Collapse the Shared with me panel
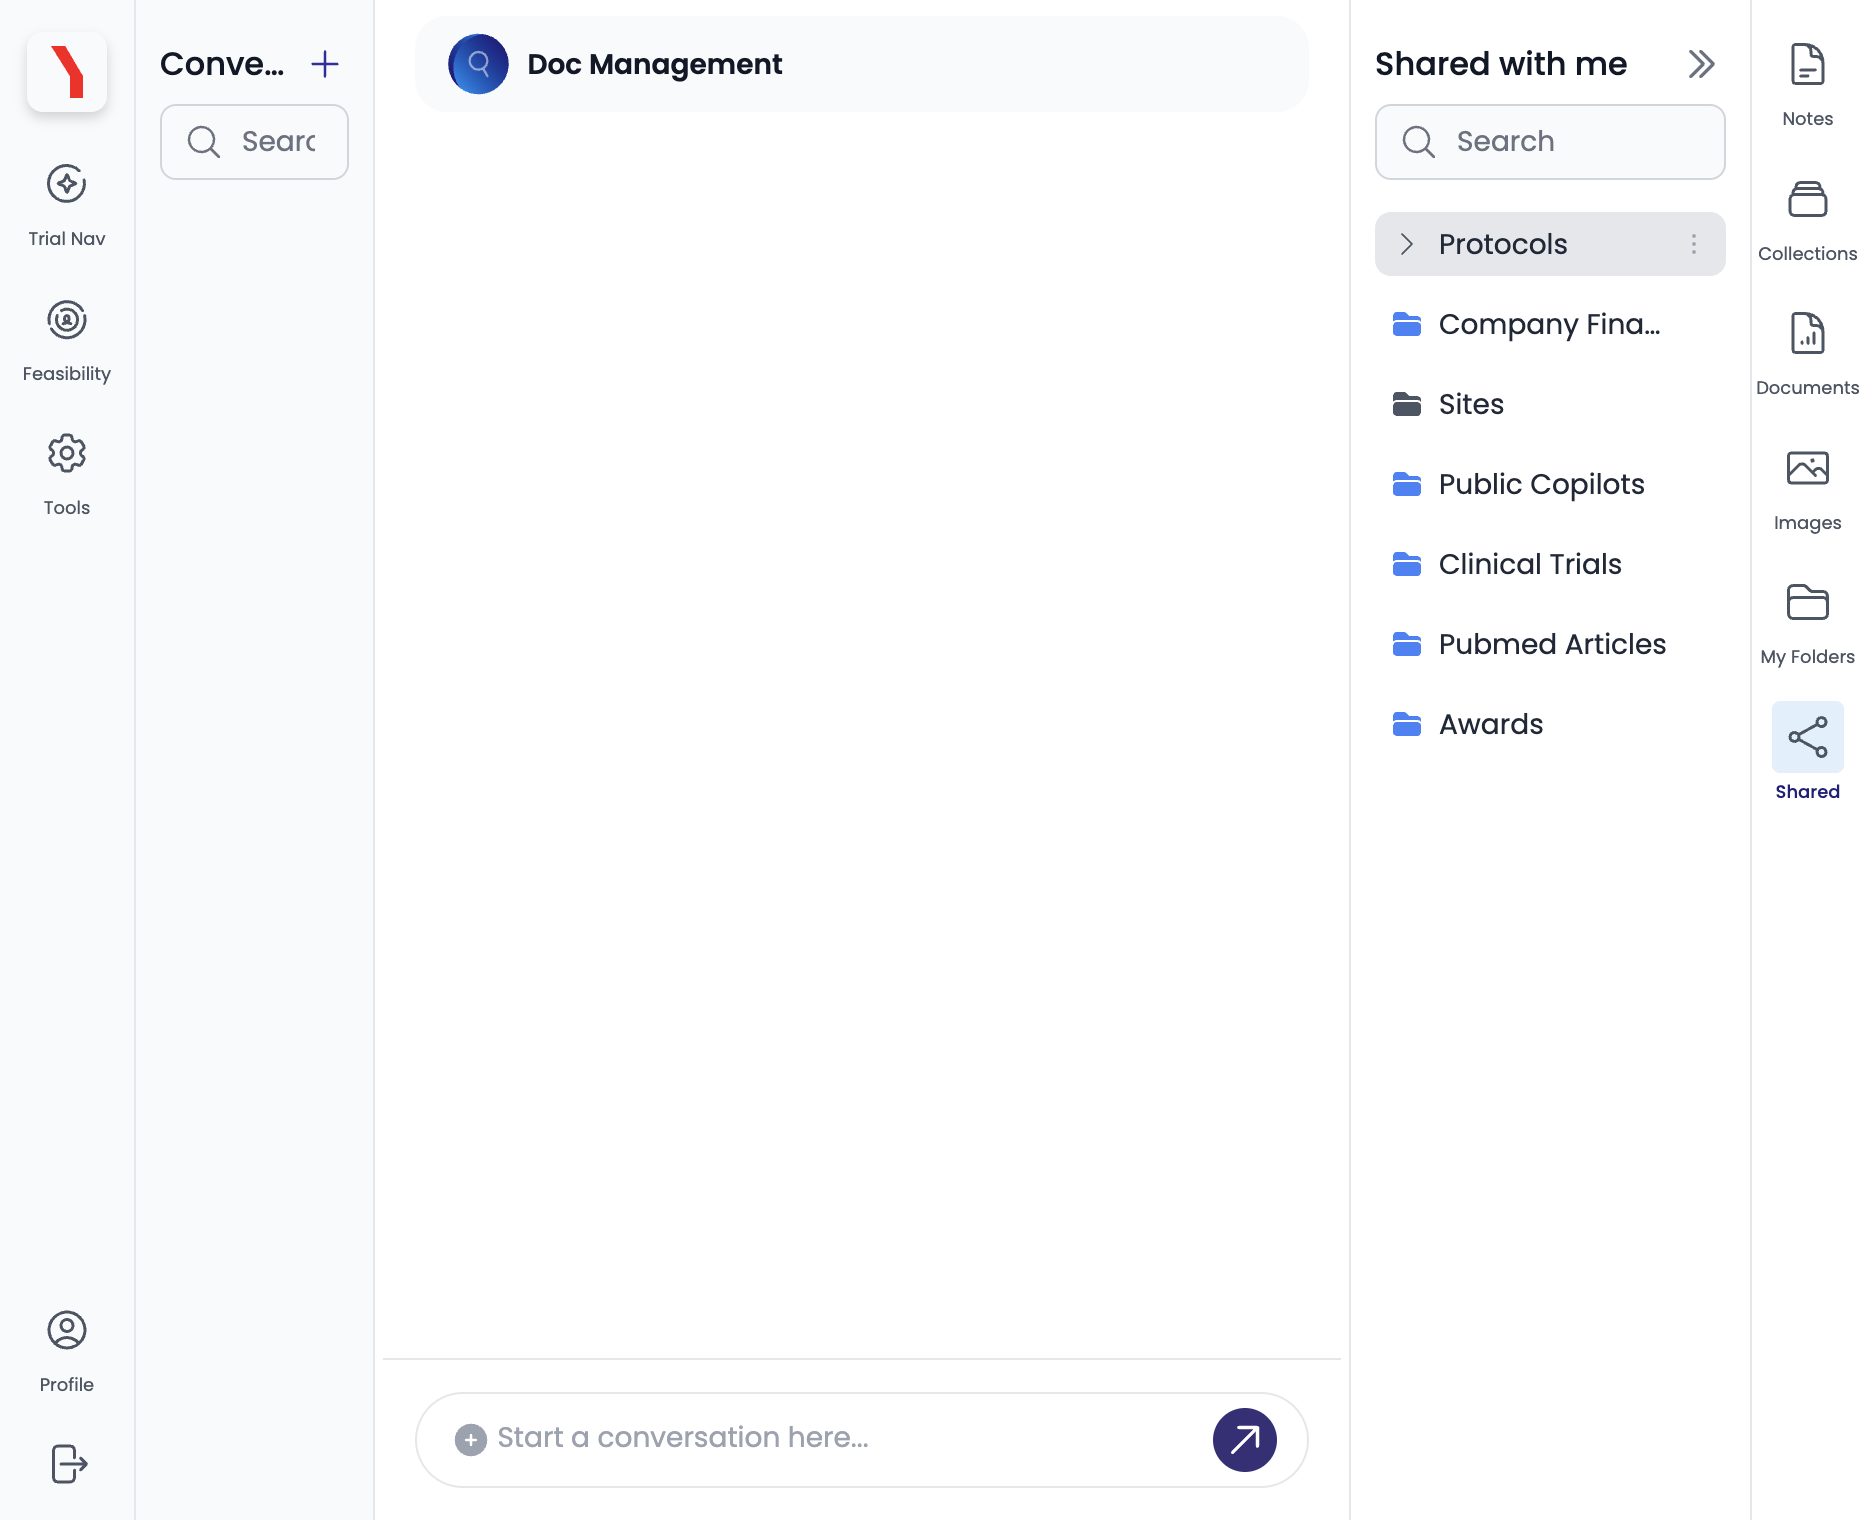 (1701, 64)
